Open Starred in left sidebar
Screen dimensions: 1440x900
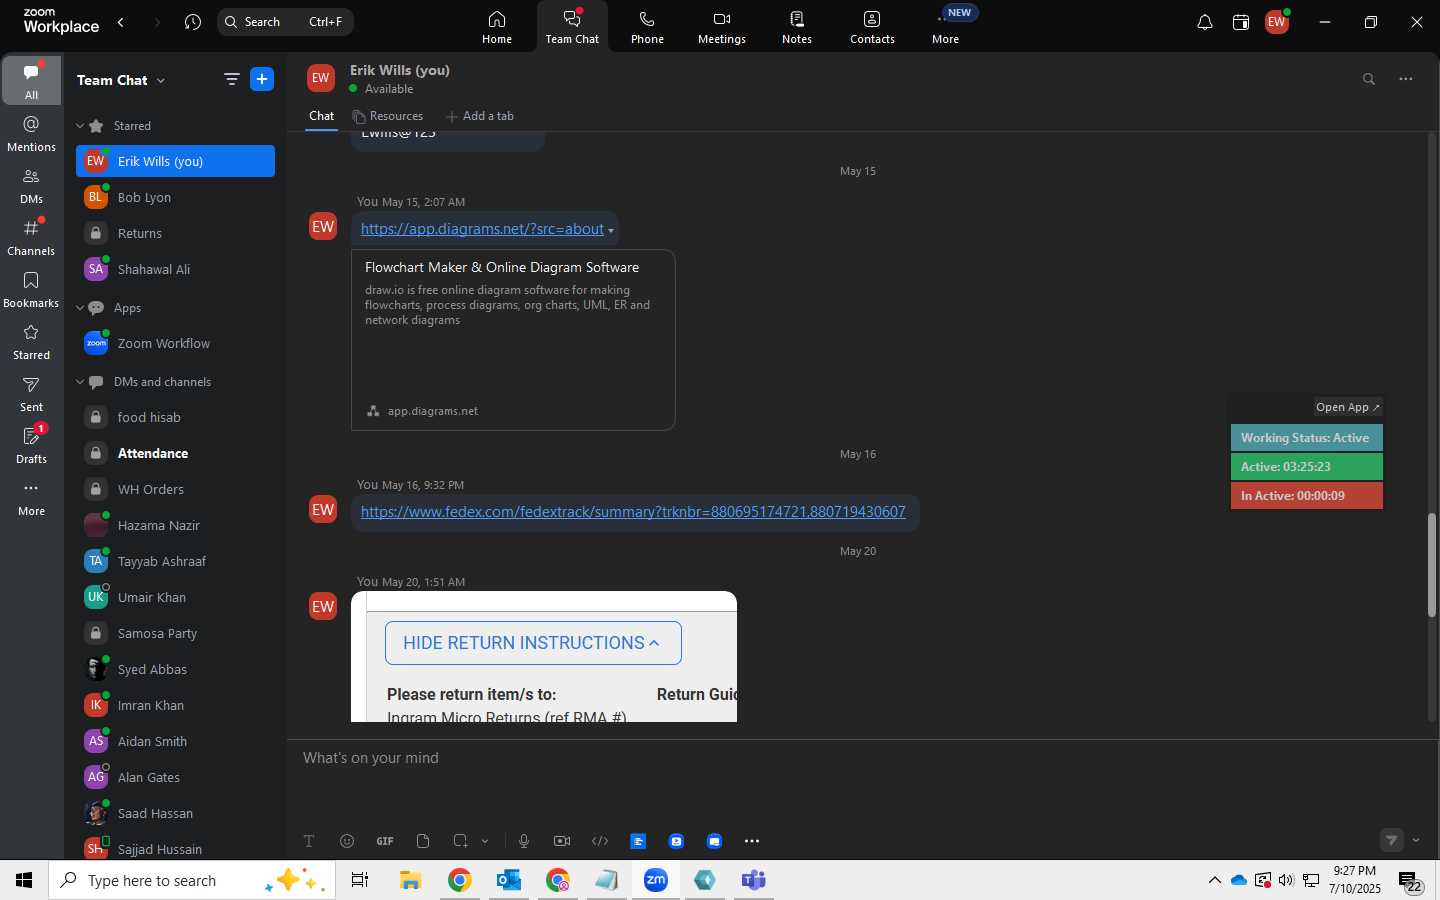pyautogui.click(x=32, y=341)
